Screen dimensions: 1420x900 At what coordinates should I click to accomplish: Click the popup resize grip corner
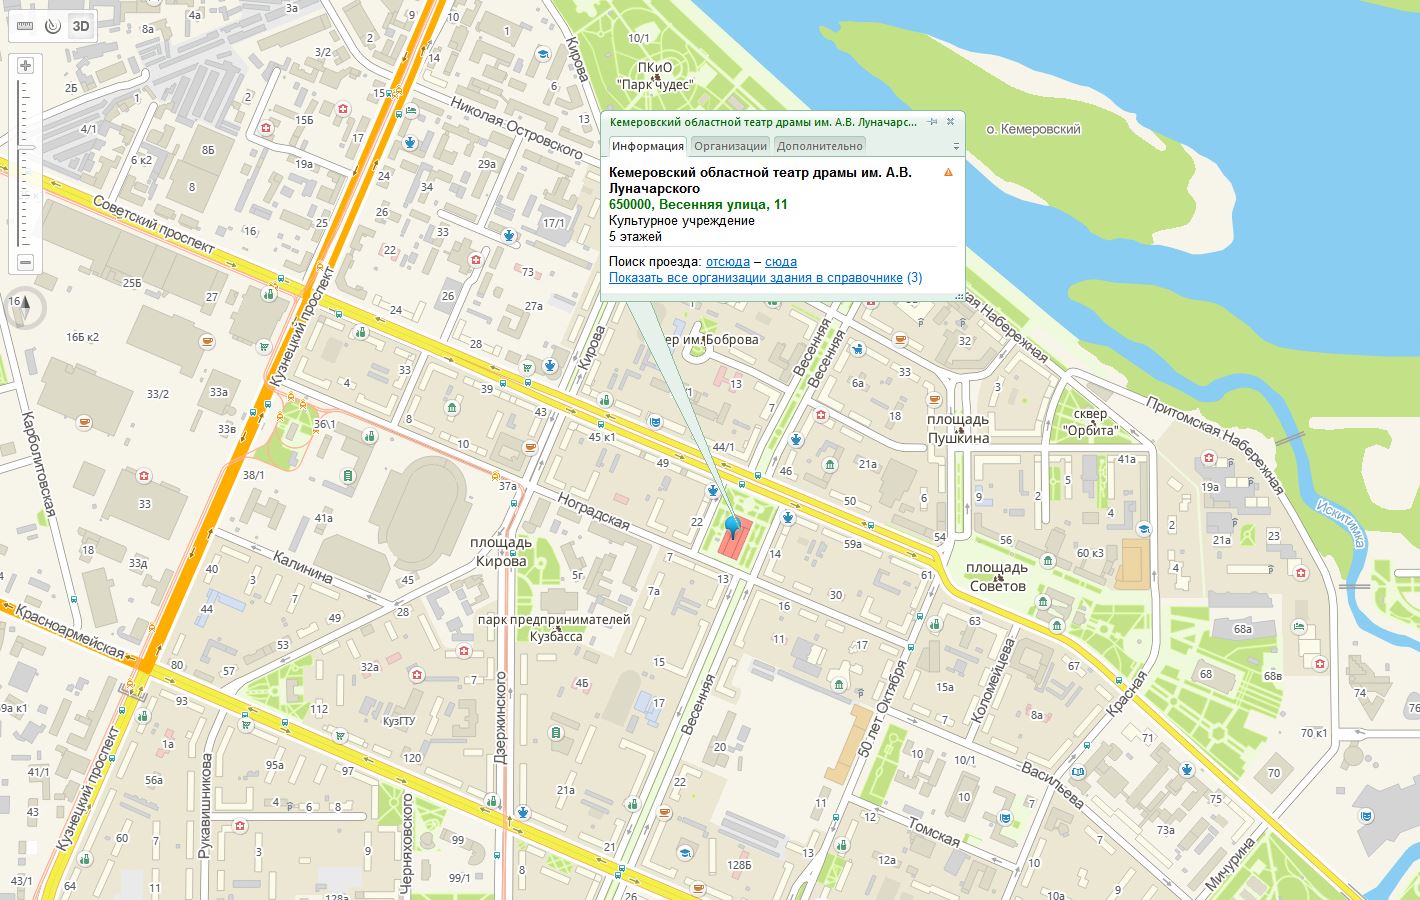tap(959, 296)
